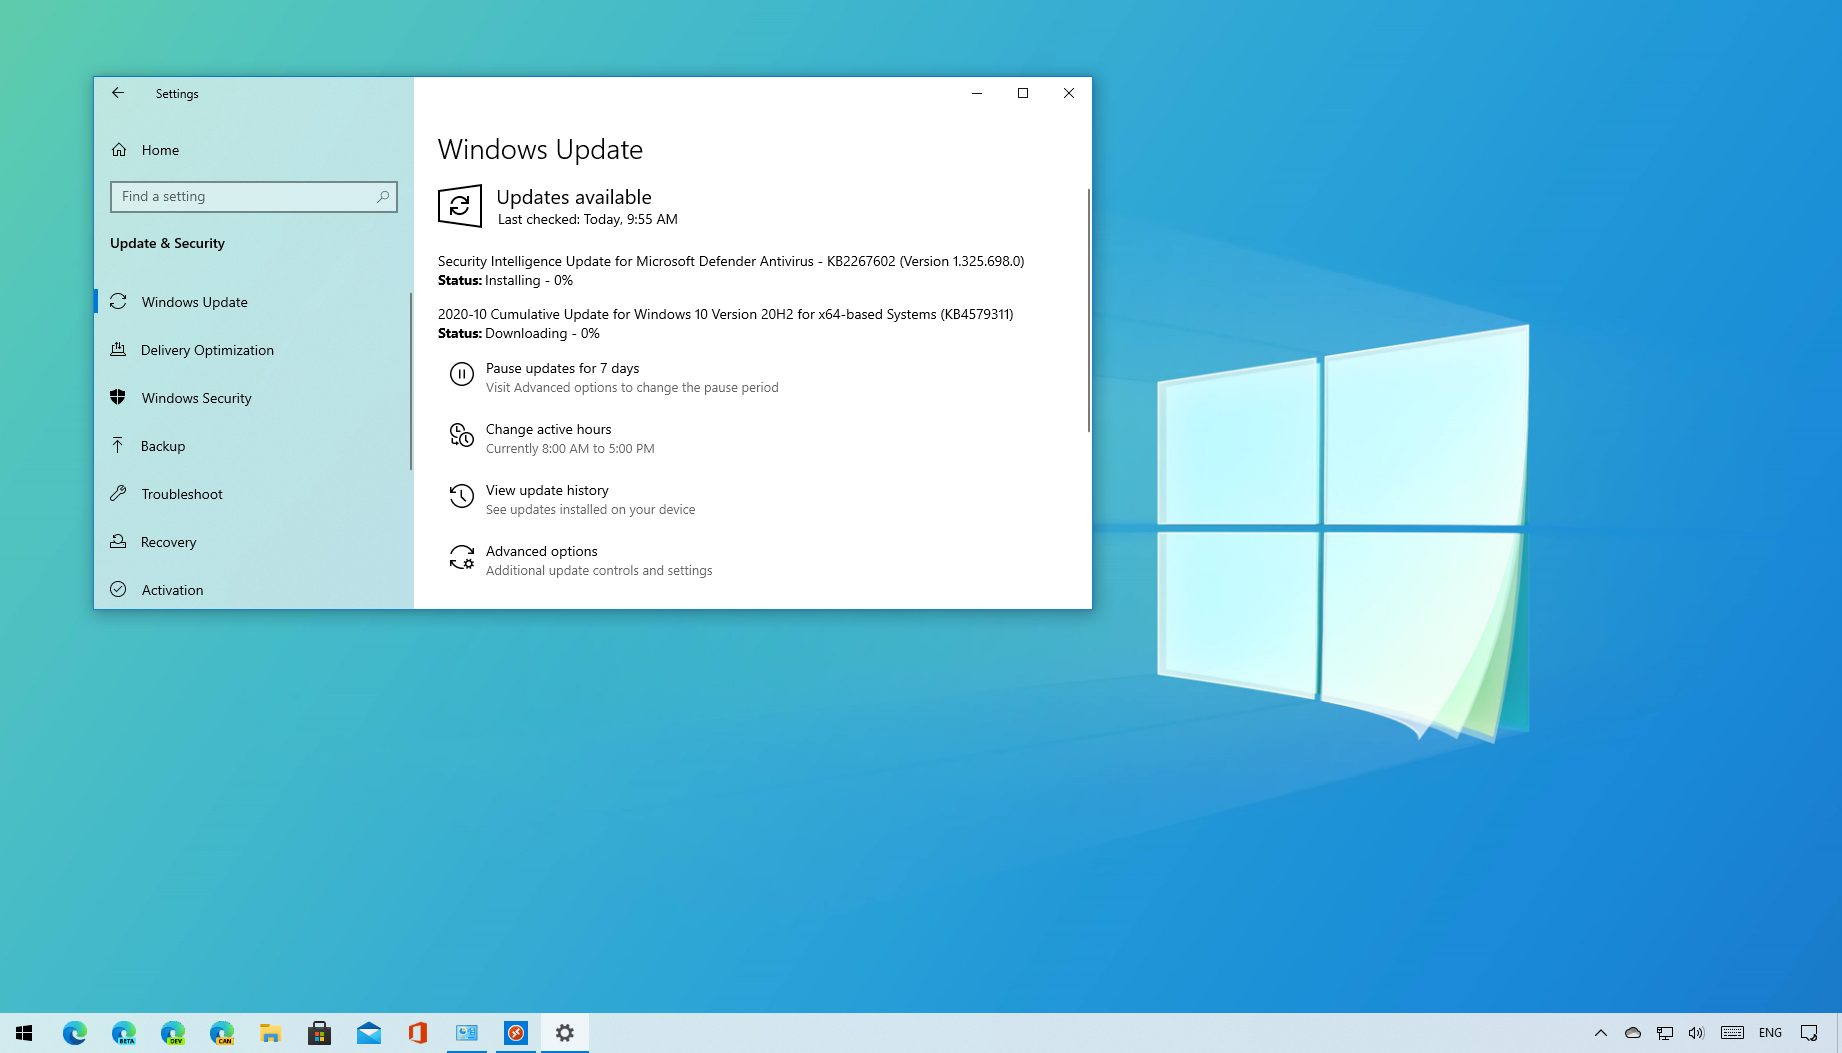Open Delivery Optimization settings

pos(252,350)
